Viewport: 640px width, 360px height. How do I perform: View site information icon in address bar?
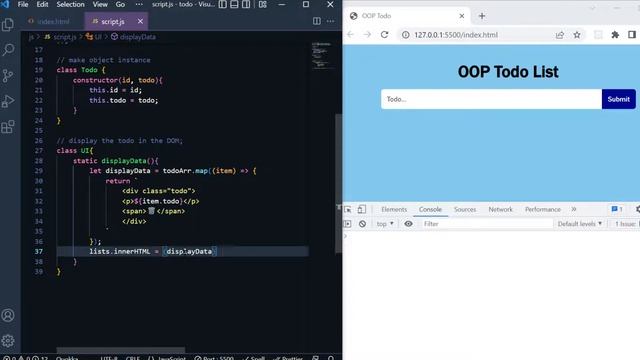405,35
